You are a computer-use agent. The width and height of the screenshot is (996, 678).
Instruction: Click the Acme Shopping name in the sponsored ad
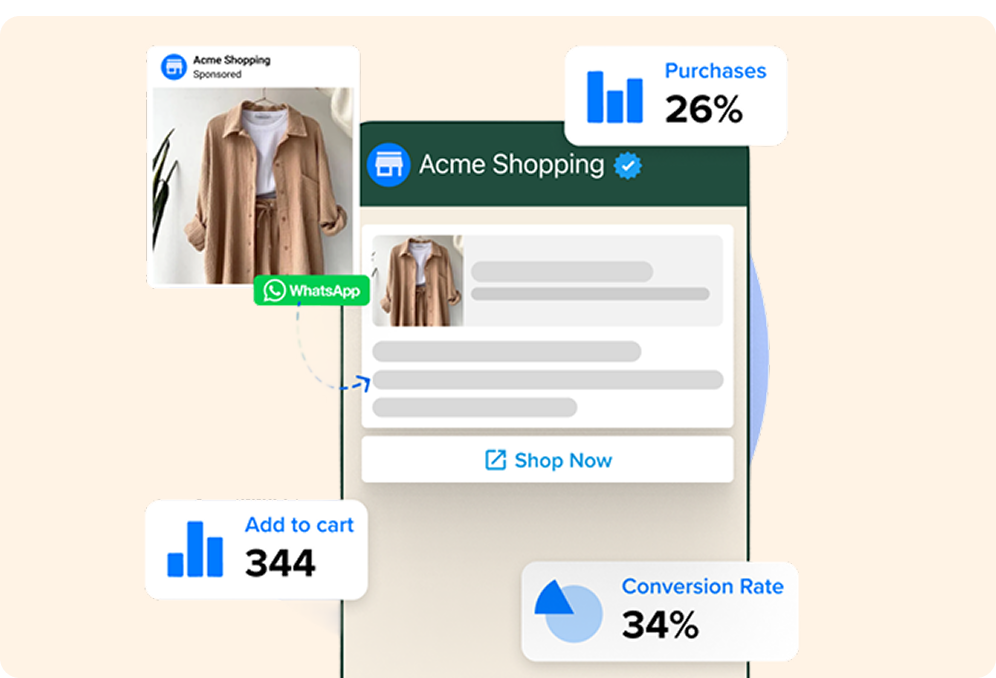pos(232,60)
